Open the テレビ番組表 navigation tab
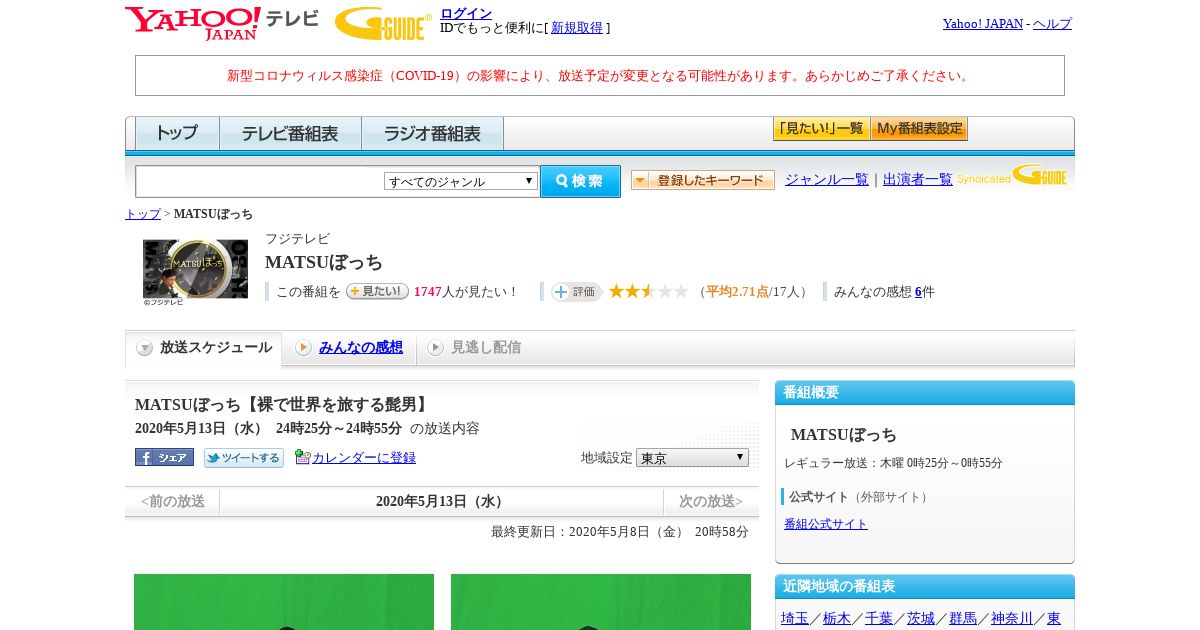This screenshot has height=630, width=1200. 290,133
